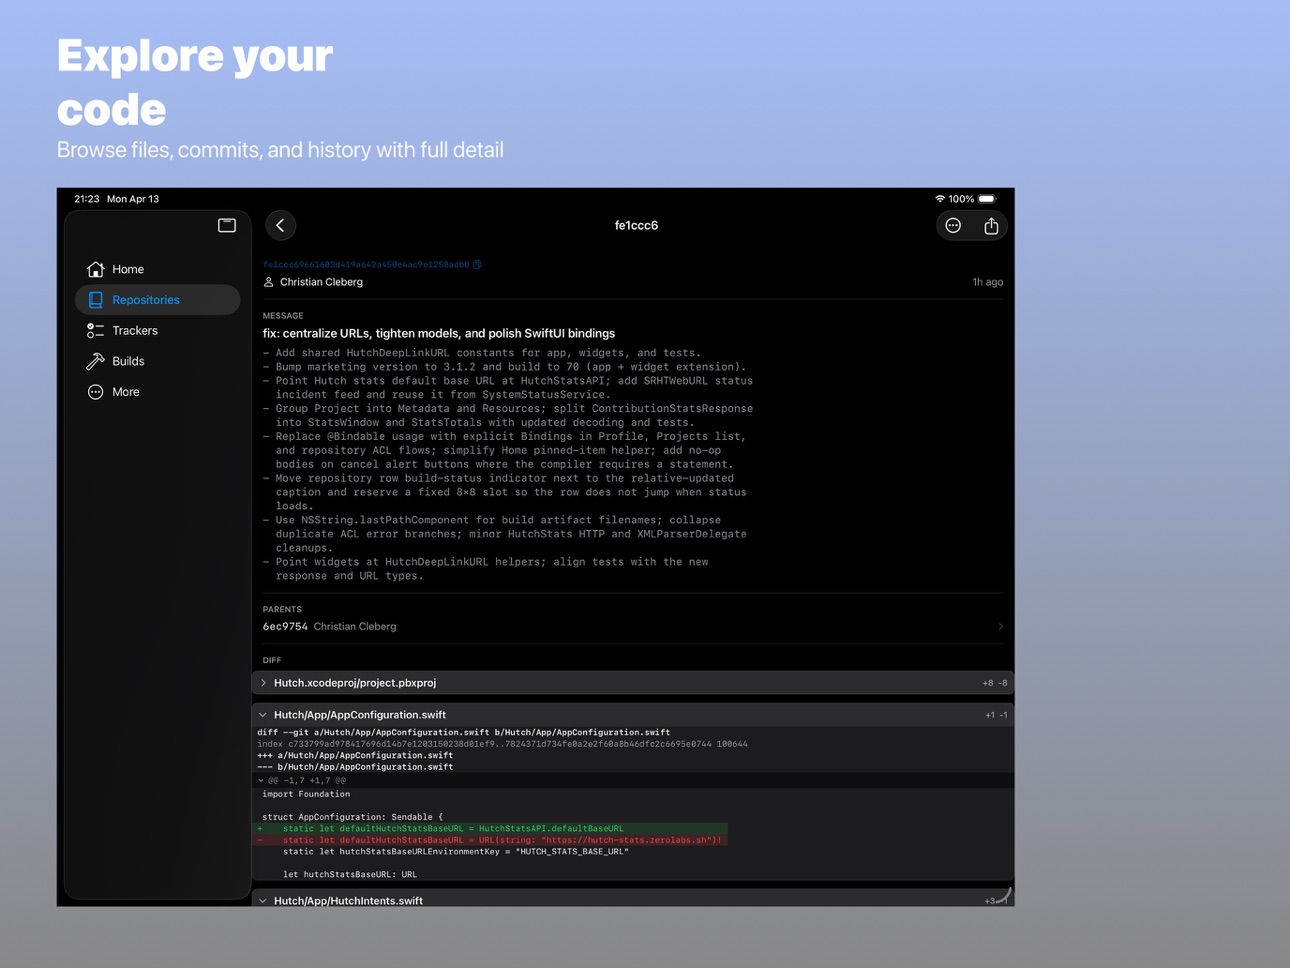This screenshot has height=968, width=1290.
Task: Click the Home house icon
Action: (96, 269)
